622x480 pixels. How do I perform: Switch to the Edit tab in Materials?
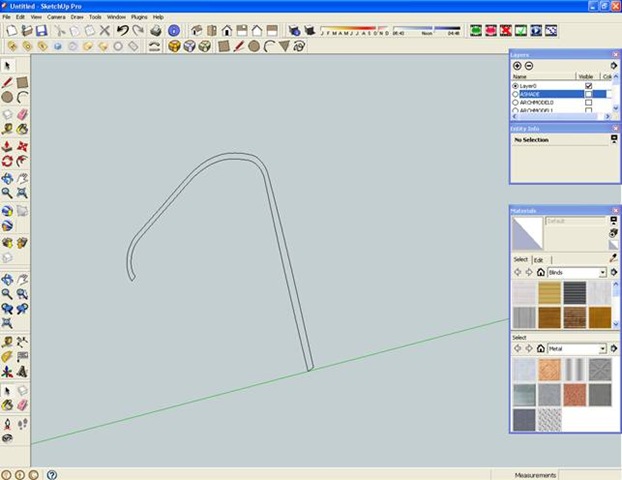click(538, 259)
